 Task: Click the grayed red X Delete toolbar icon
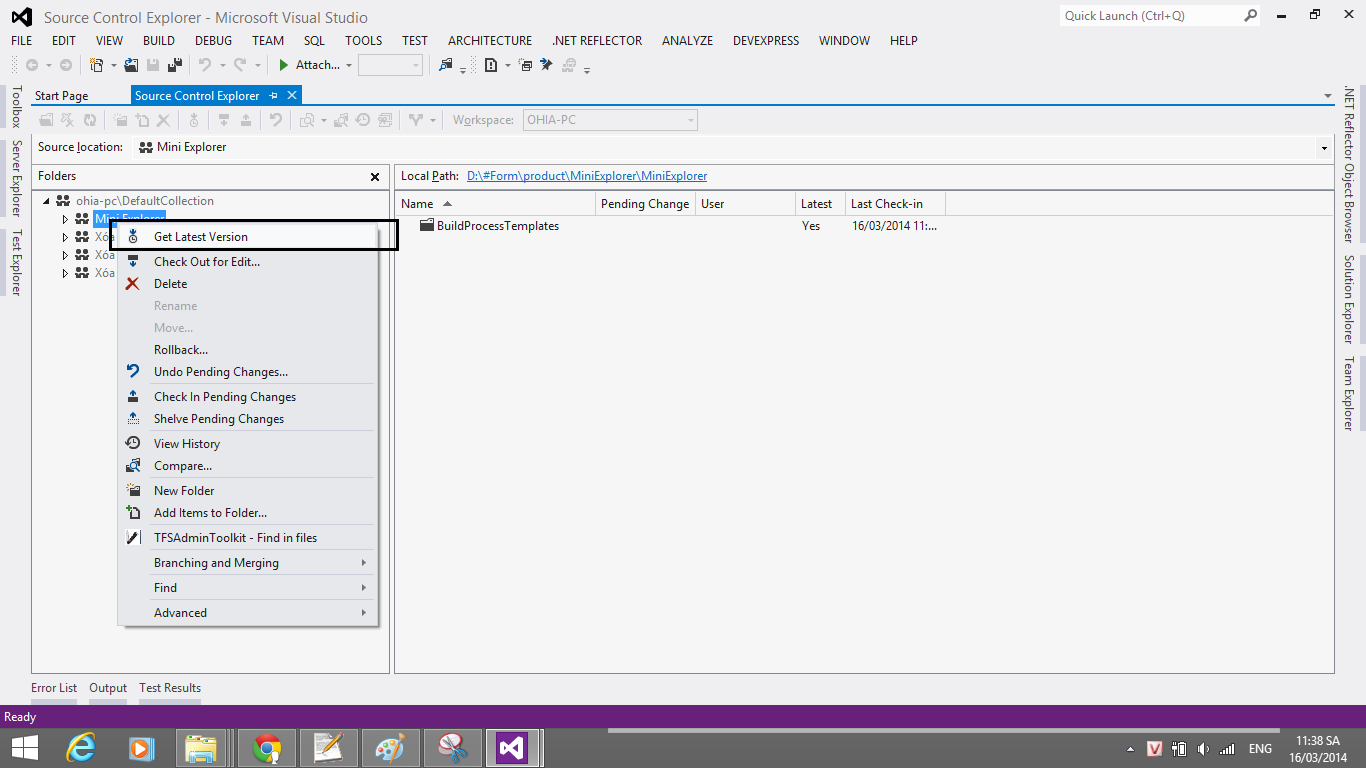coord(164,120)
